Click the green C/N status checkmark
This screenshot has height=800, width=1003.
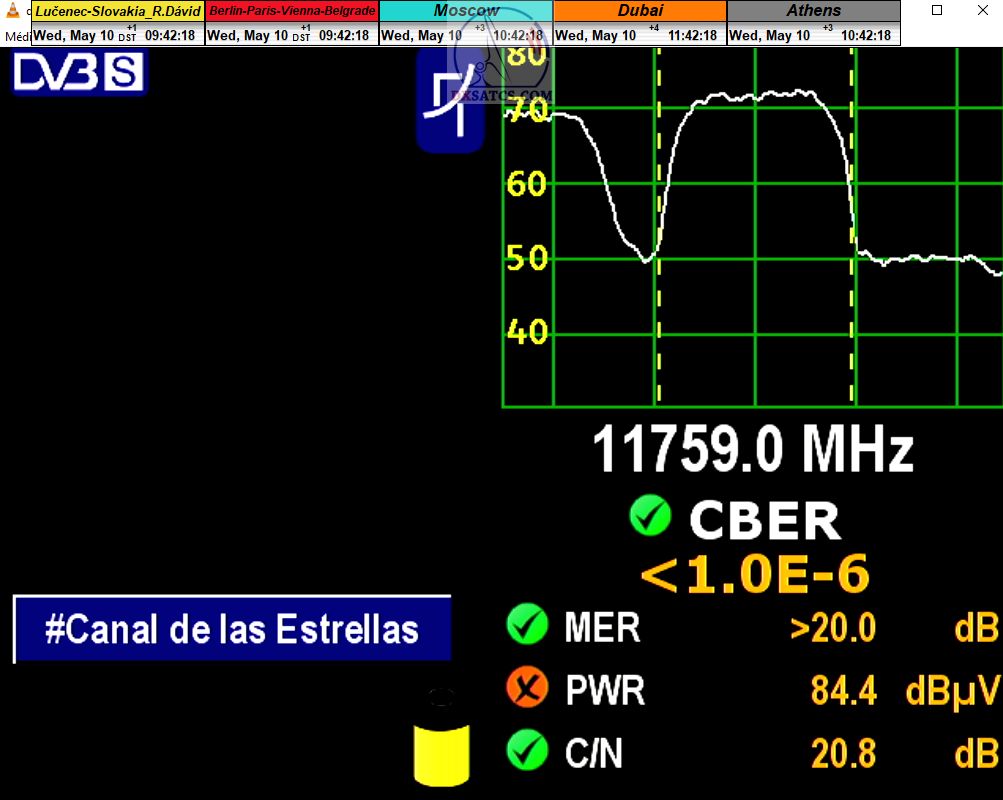[527, 751]
